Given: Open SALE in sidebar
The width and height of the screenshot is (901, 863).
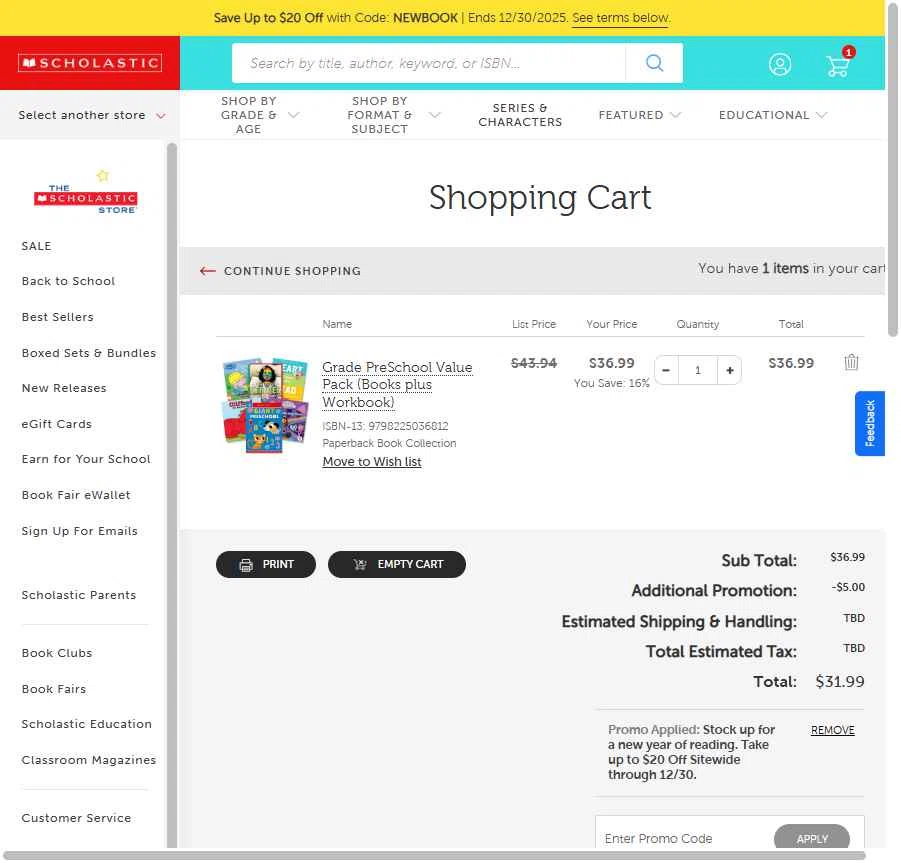Looking at the screenshot, I should [36, 246].
